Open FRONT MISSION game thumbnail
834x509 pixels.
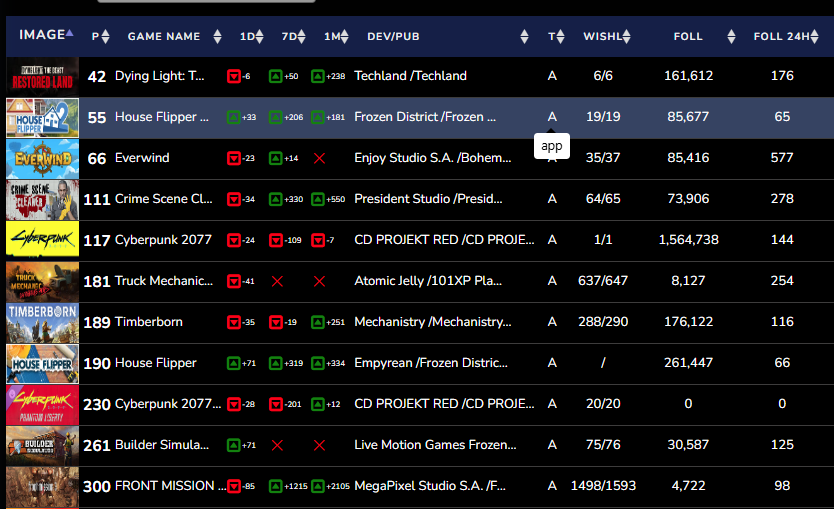(x=43, y=486)
